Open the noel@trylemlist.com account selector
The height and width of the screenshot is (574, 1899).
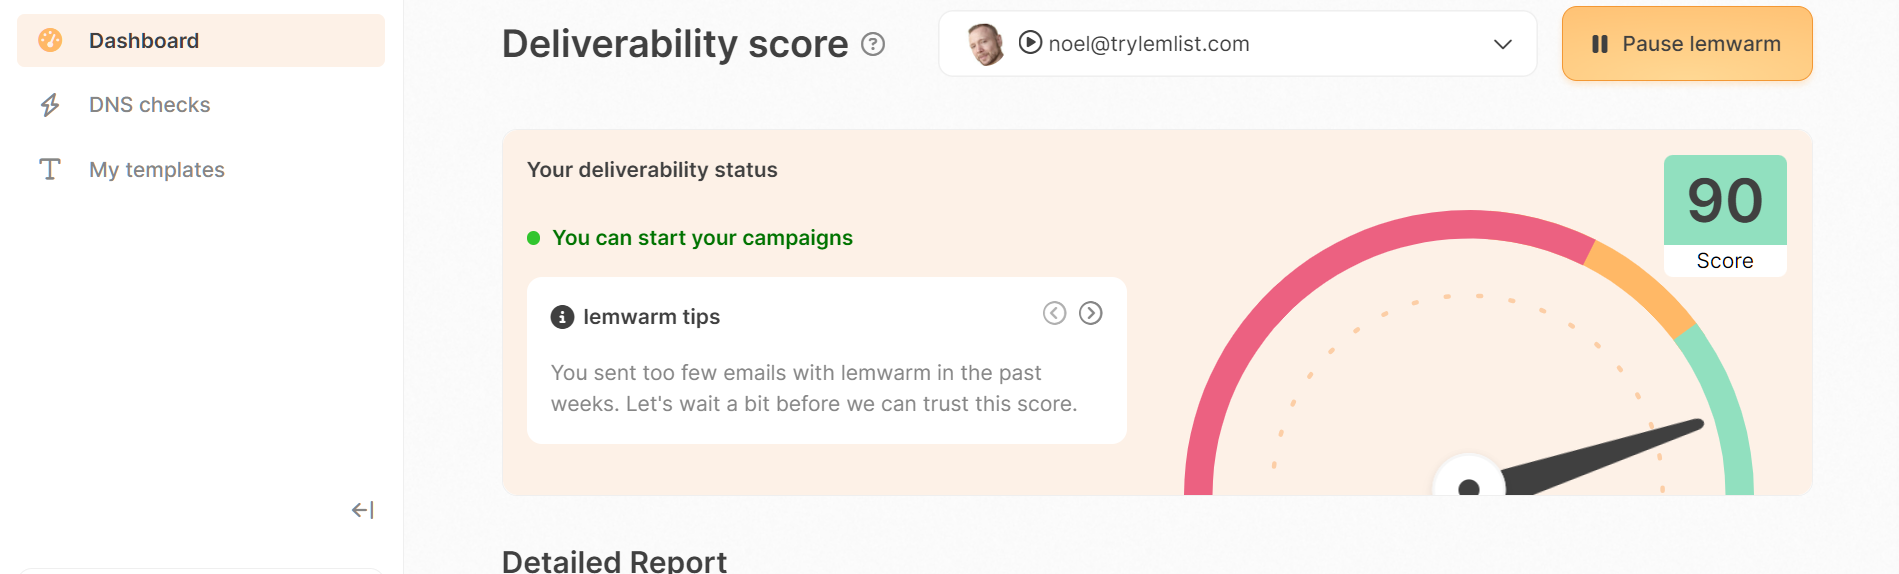[1236, 44]
